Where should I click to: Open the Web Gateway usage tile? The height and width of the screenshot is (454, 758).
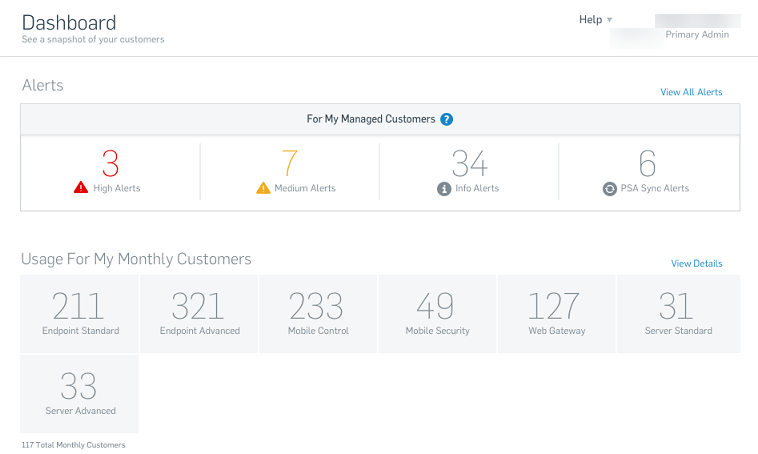(x=556, y=313)
